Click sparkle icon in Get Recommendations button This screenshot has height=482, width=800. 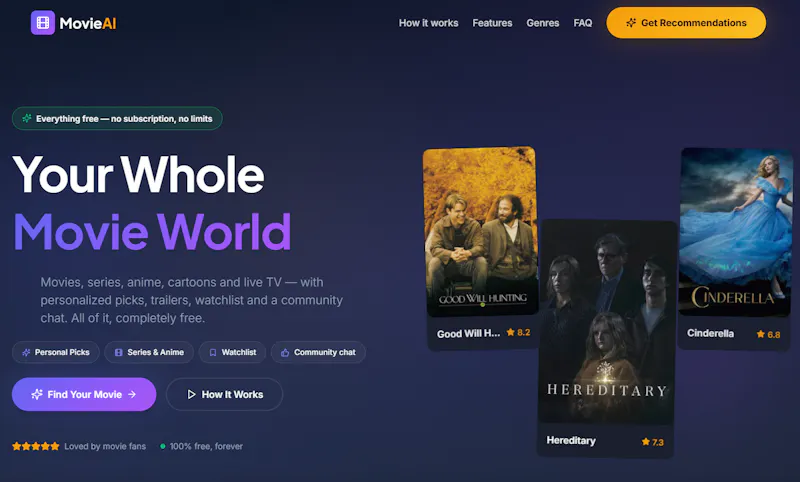631,23
